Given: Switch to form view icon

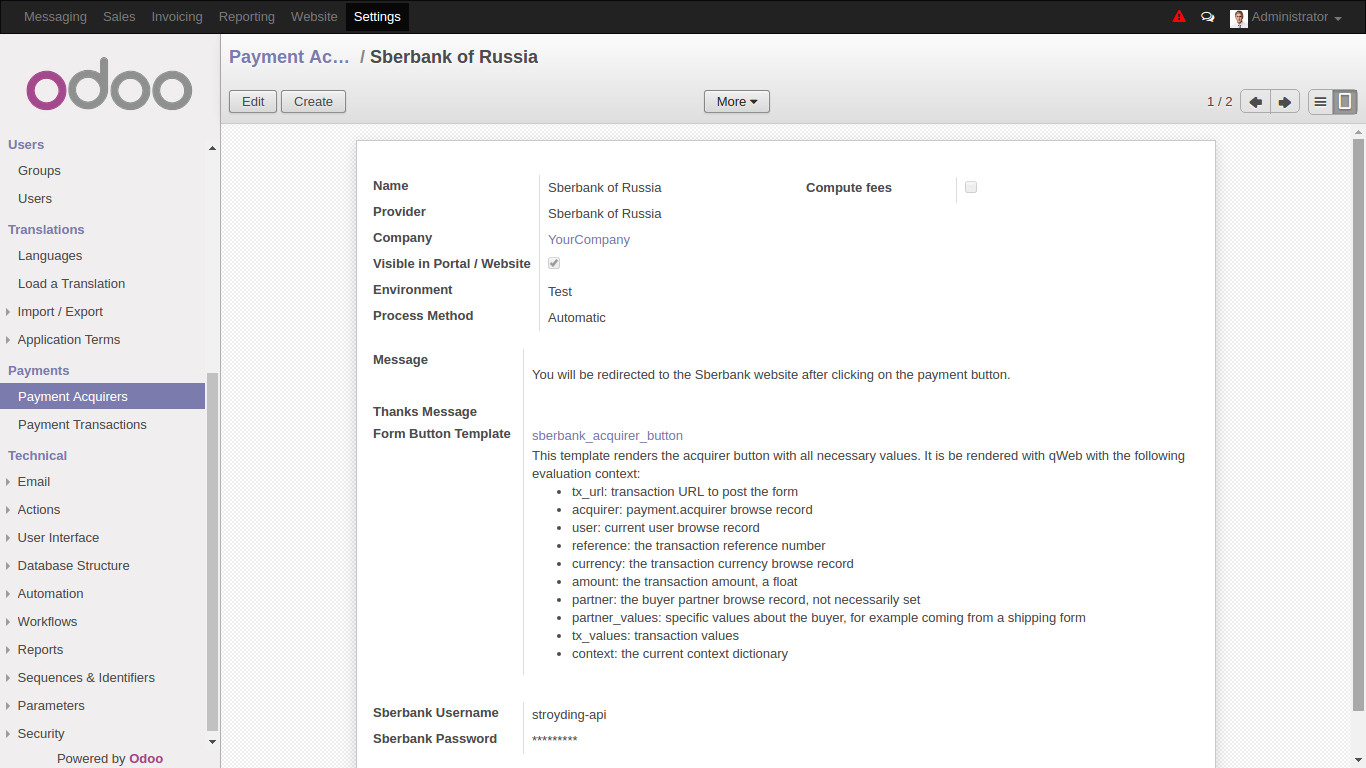Looking at the screenshot, I should [x=1345, y=102].
